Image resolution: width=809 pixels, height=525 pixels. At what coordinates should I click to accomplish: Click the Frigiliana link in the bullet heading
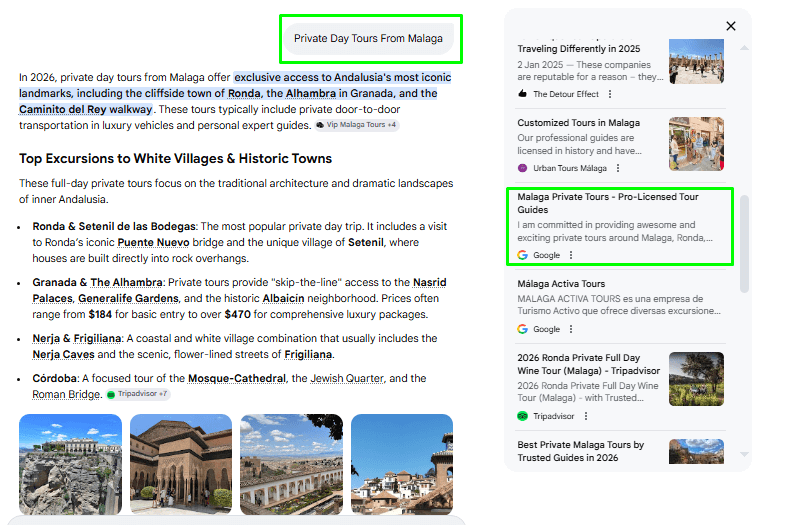(97, 338)
